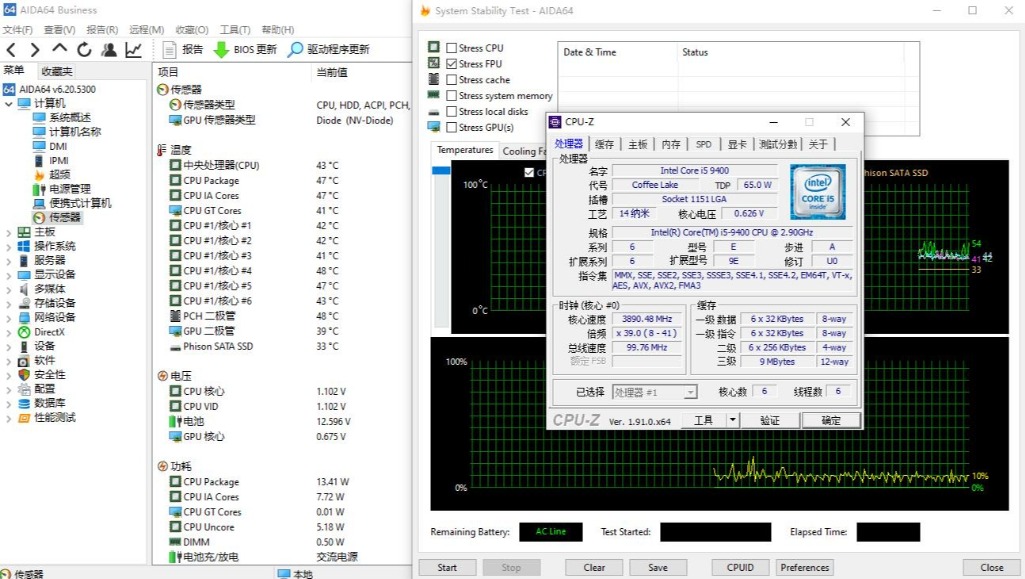1025x579 pixels.
Task: Disable Stress FPU checkbox
Action: (451, 64)
